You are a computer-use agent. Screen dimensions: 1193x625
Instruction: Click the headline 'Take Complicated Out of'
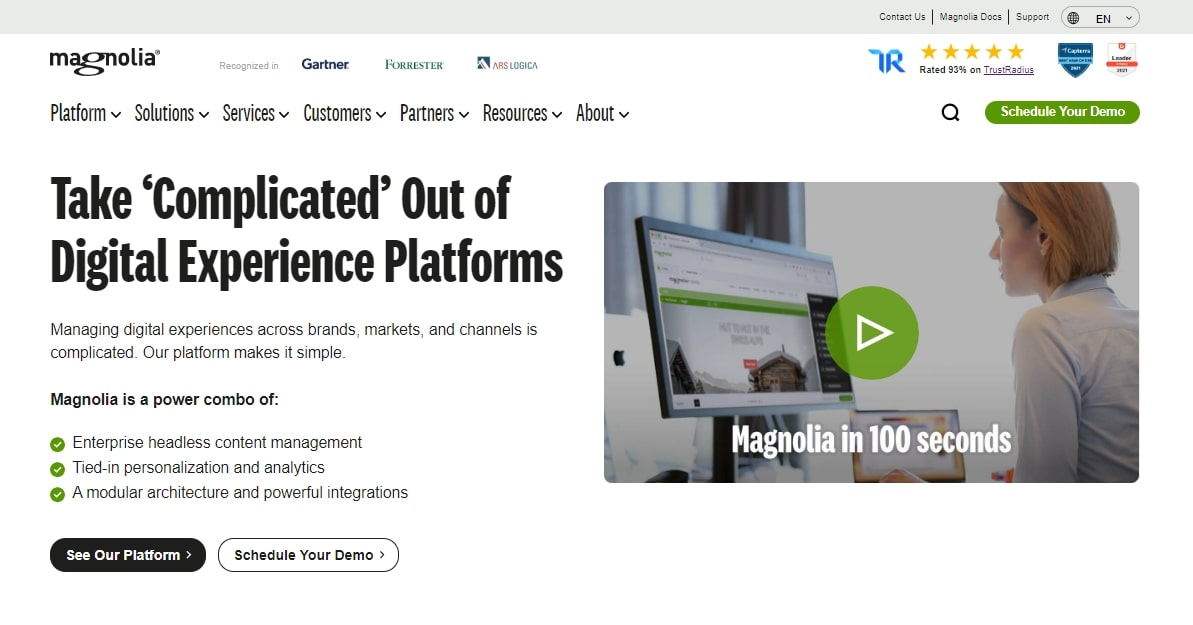click(x=280, y=199)
